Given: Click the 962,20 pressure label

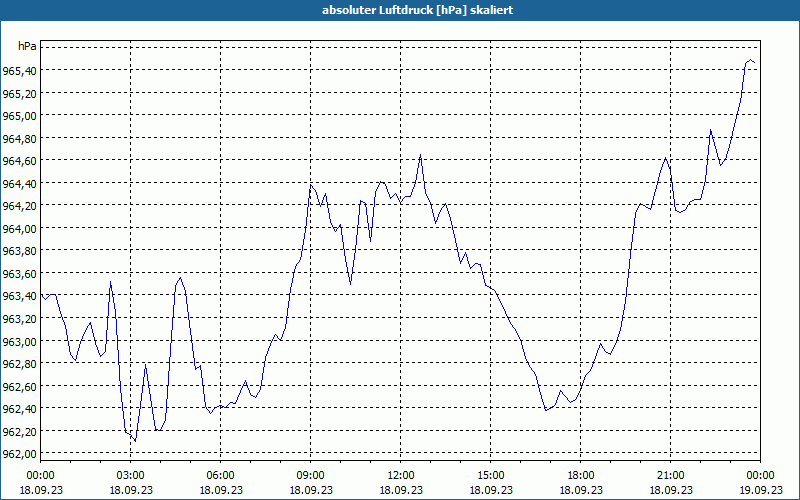Looking at the screenshot, I should tap(19, 431).
